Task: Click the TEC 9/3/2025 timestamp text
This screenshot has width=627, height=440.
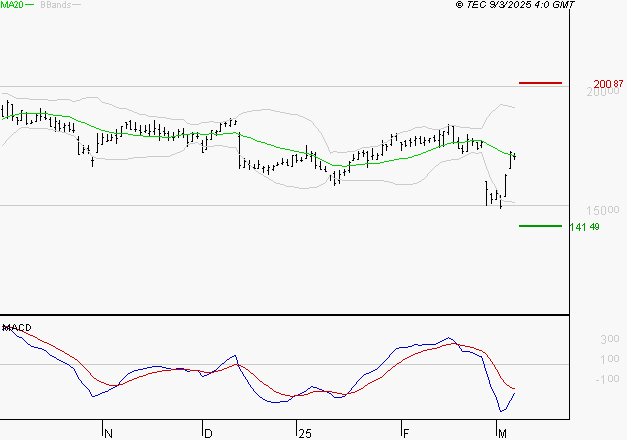Action: pos(515,5)
